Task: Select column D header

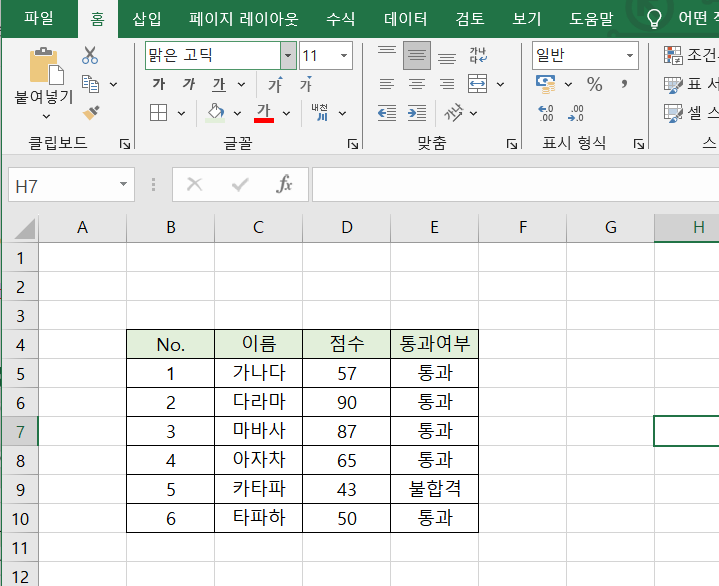Action: point(347,227)
